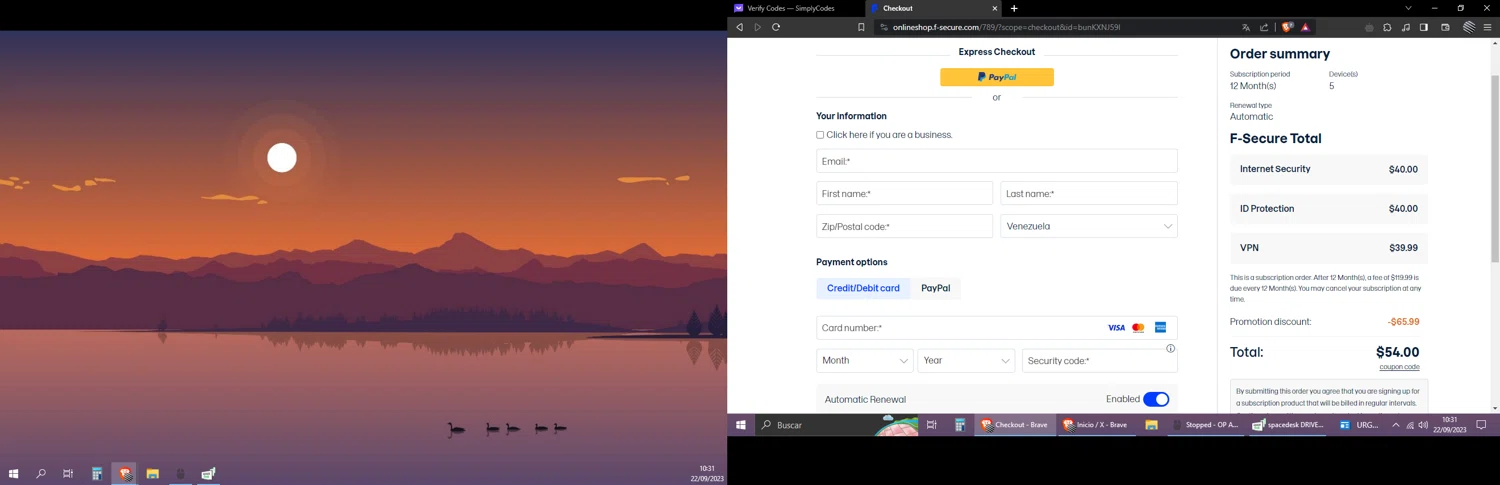Open Brave Wallet icon
The width and height of the screenshot is (1500, 485).
[1445, 27]
